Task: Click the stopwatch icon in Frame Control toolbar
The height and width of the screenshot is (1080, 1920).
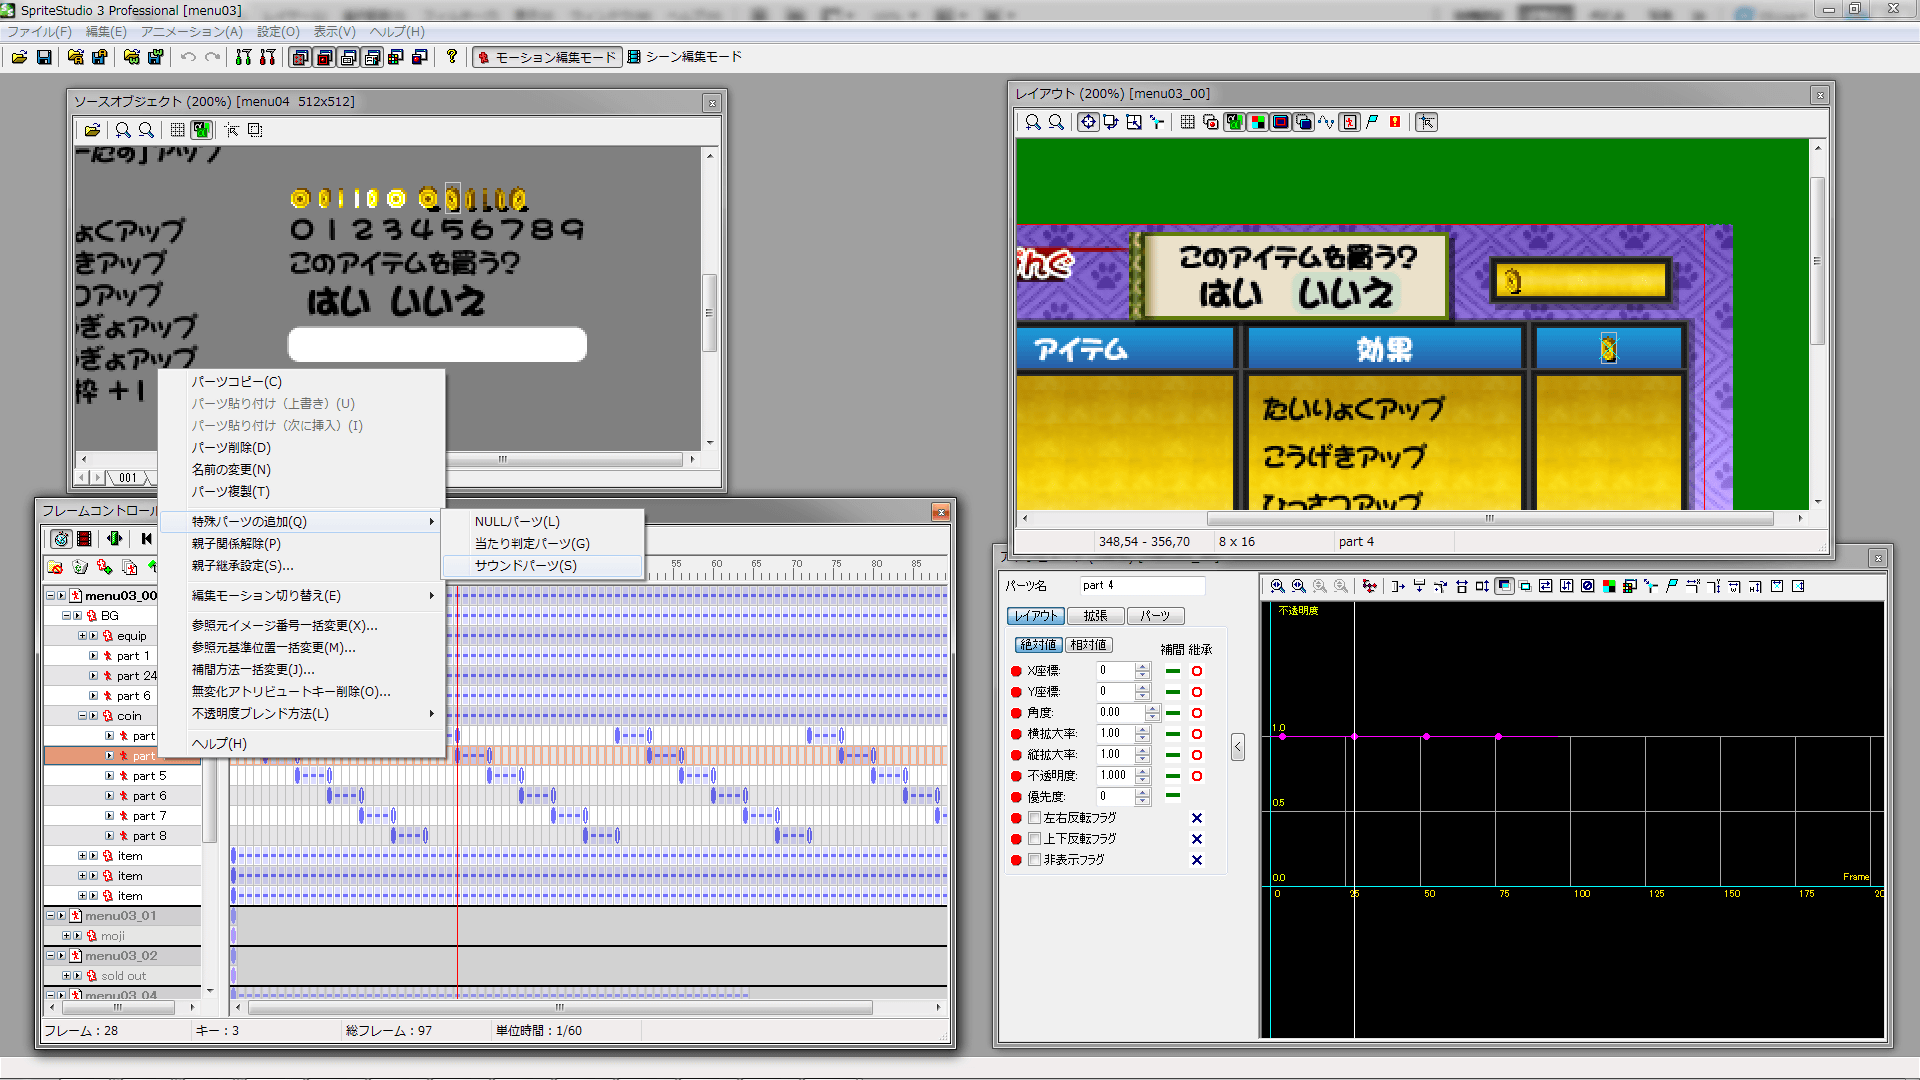Action: tap(61, 539)
